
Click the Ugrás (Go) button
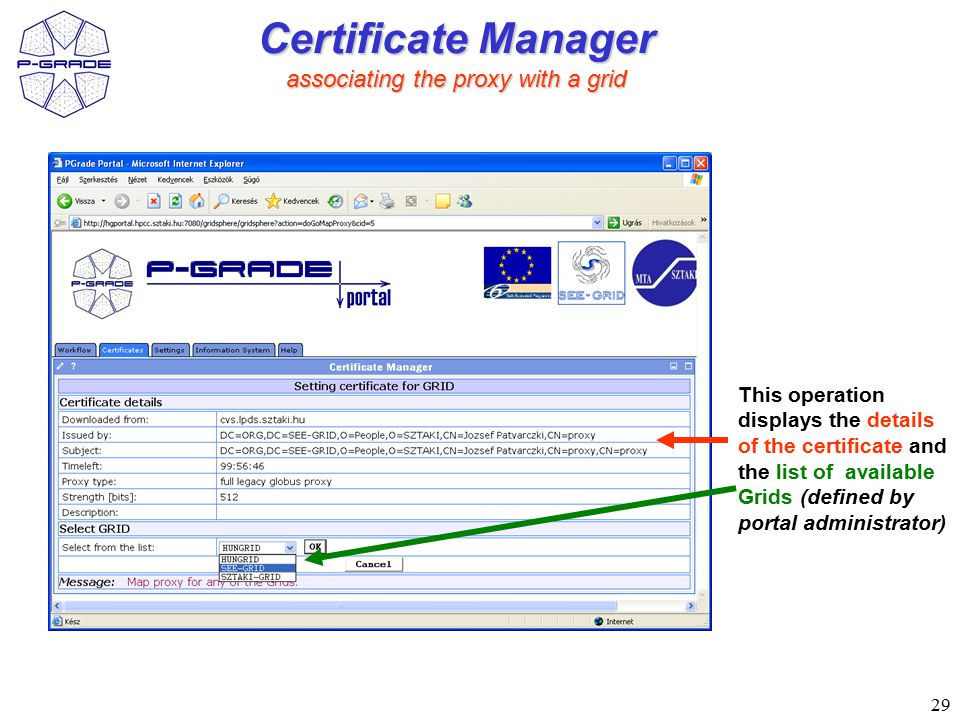point(624,223)
